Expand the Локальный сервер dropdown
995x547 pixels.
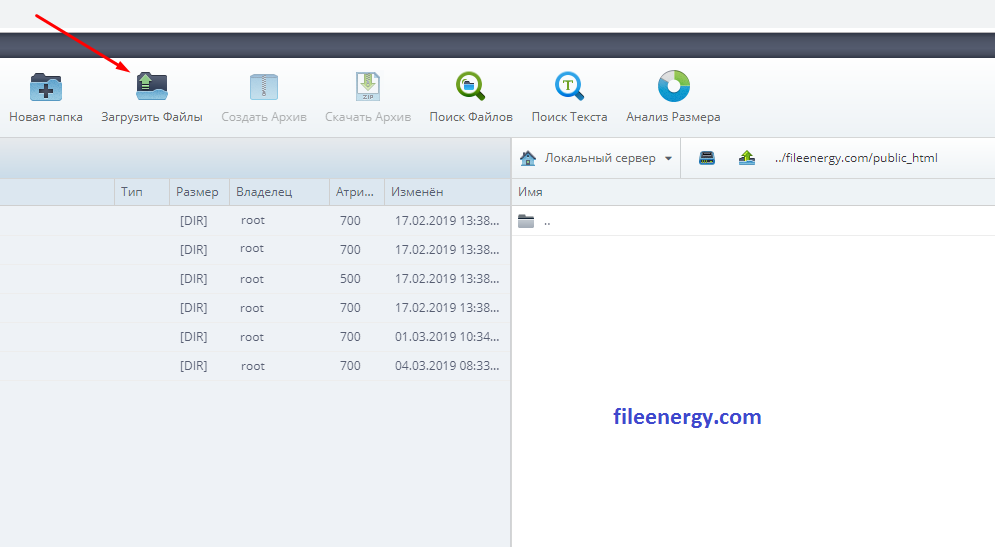pyautogui.click(x=668, y=159)
